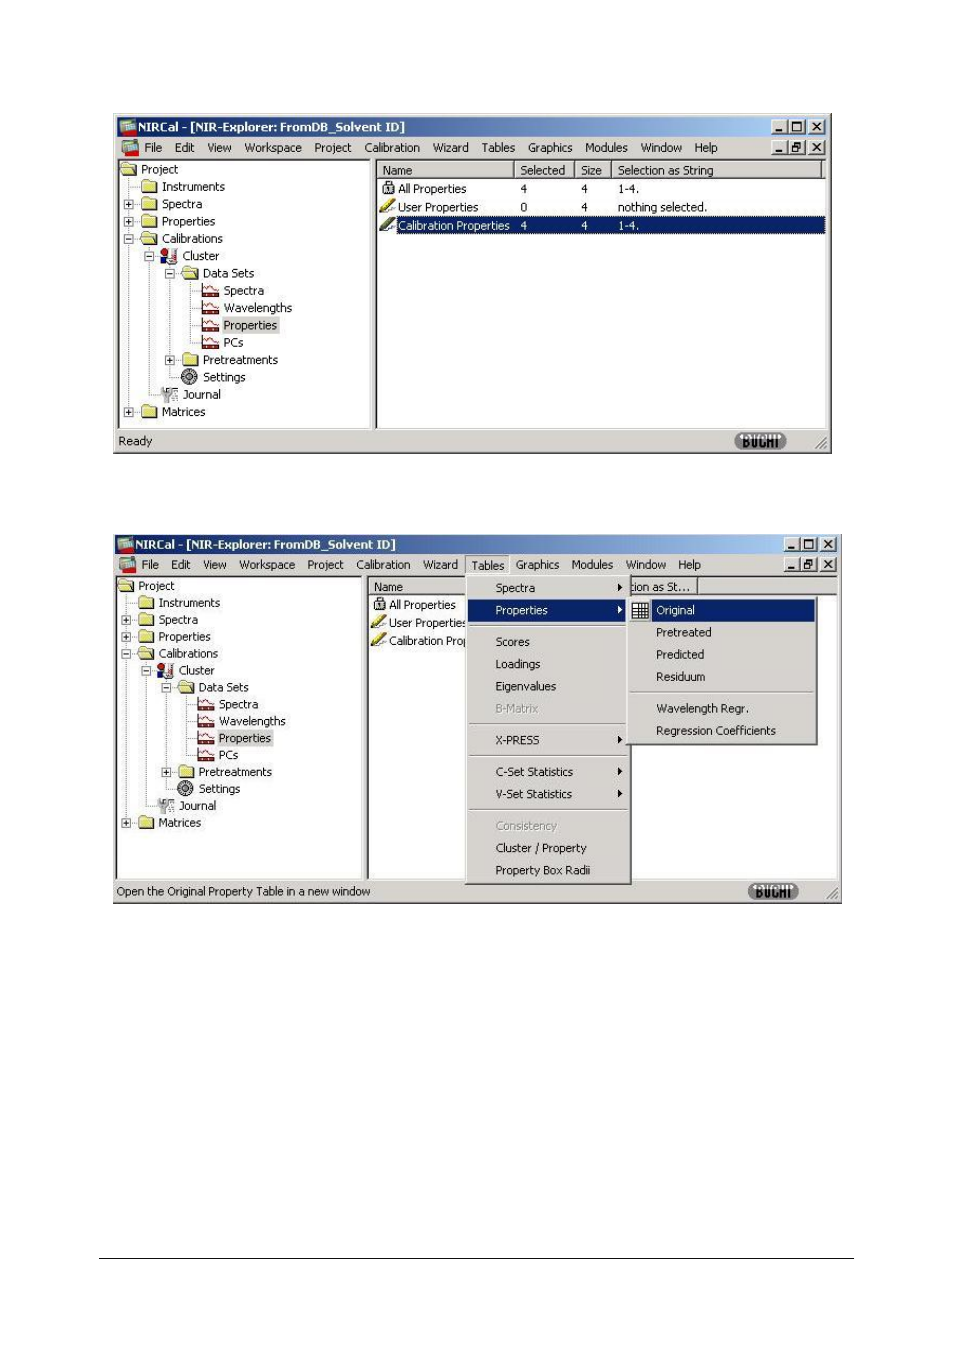Expand Matrices node in upper tree

[129, 412]
